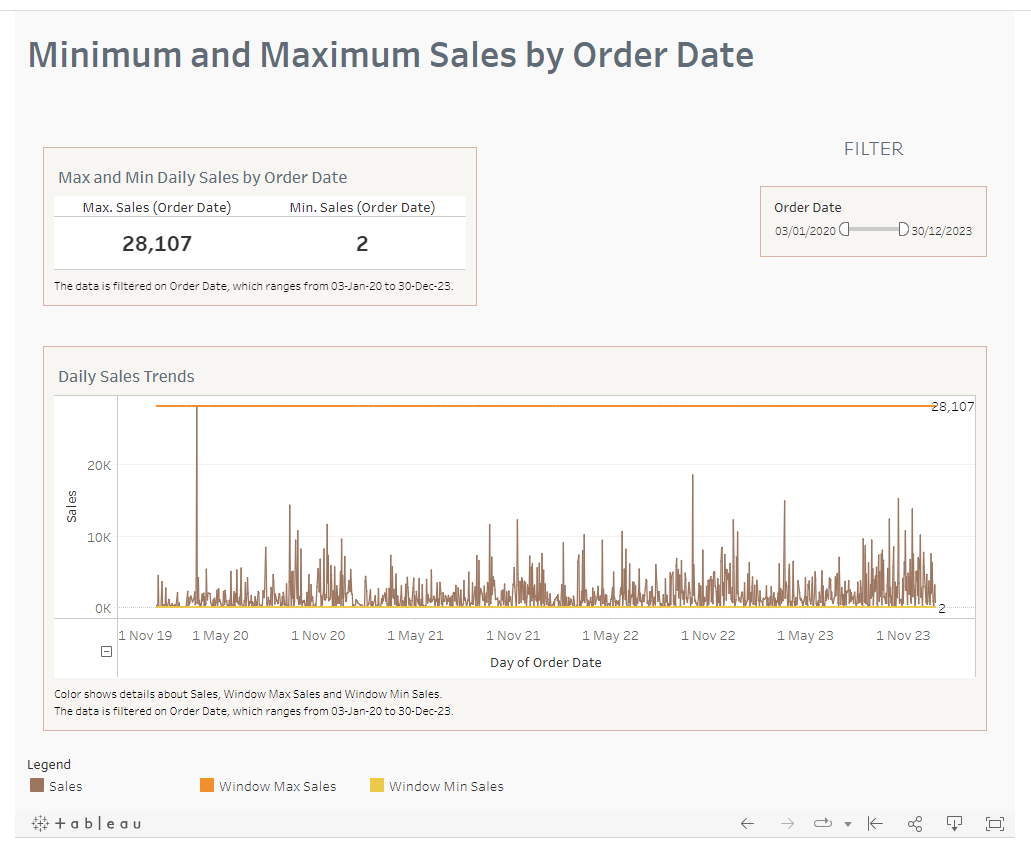This screenshot has width=1031, height=860.
Task: Open the Share options icon
Action: tap(915, 823)
